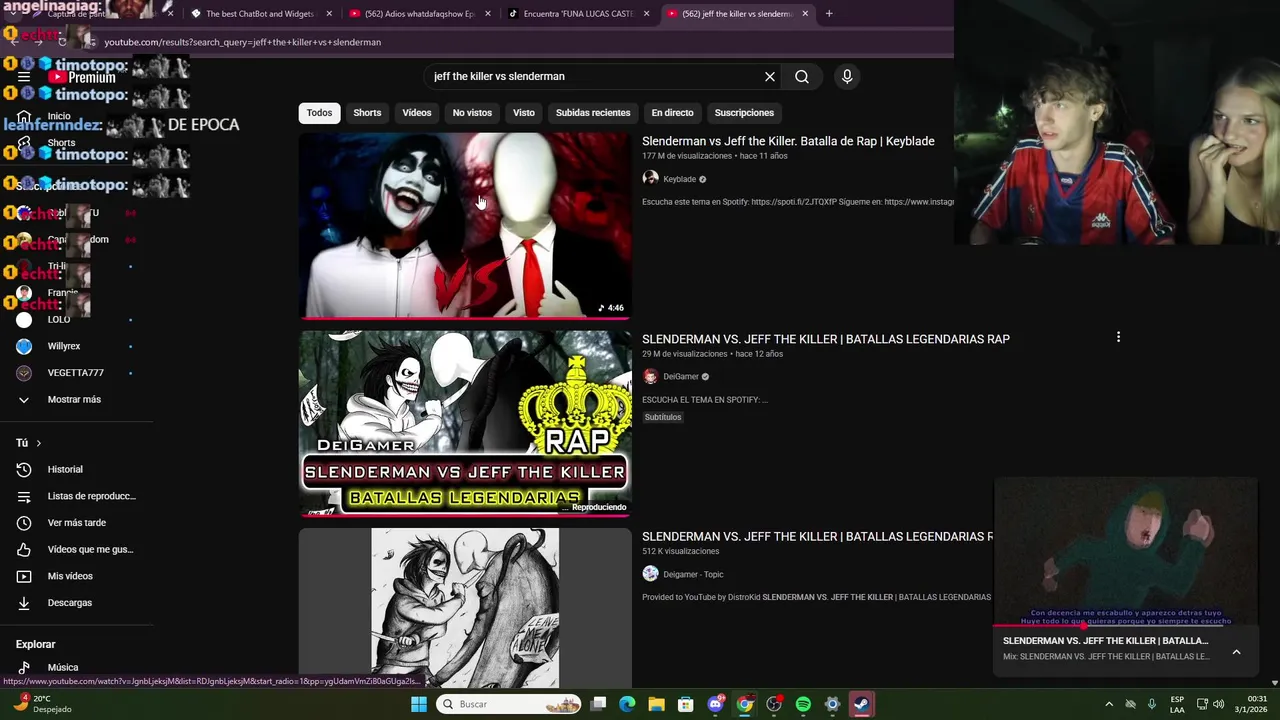Select the Subidas recientes filter chip

tap(593, 113)
